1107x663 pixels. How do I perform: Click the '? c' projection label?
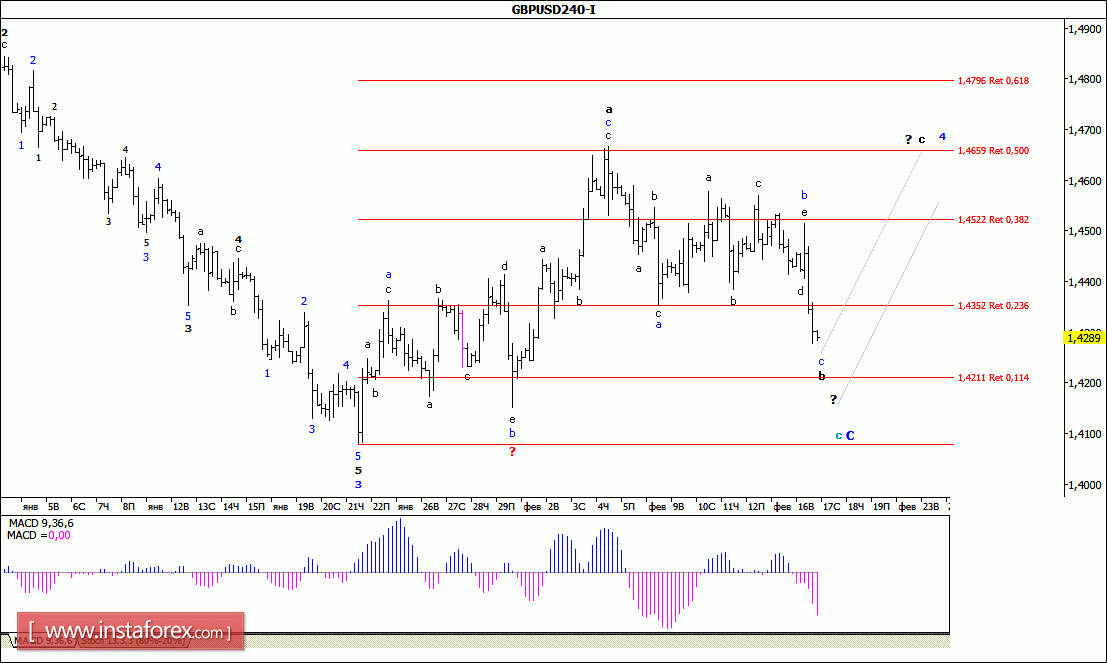(x=915, y=140)
